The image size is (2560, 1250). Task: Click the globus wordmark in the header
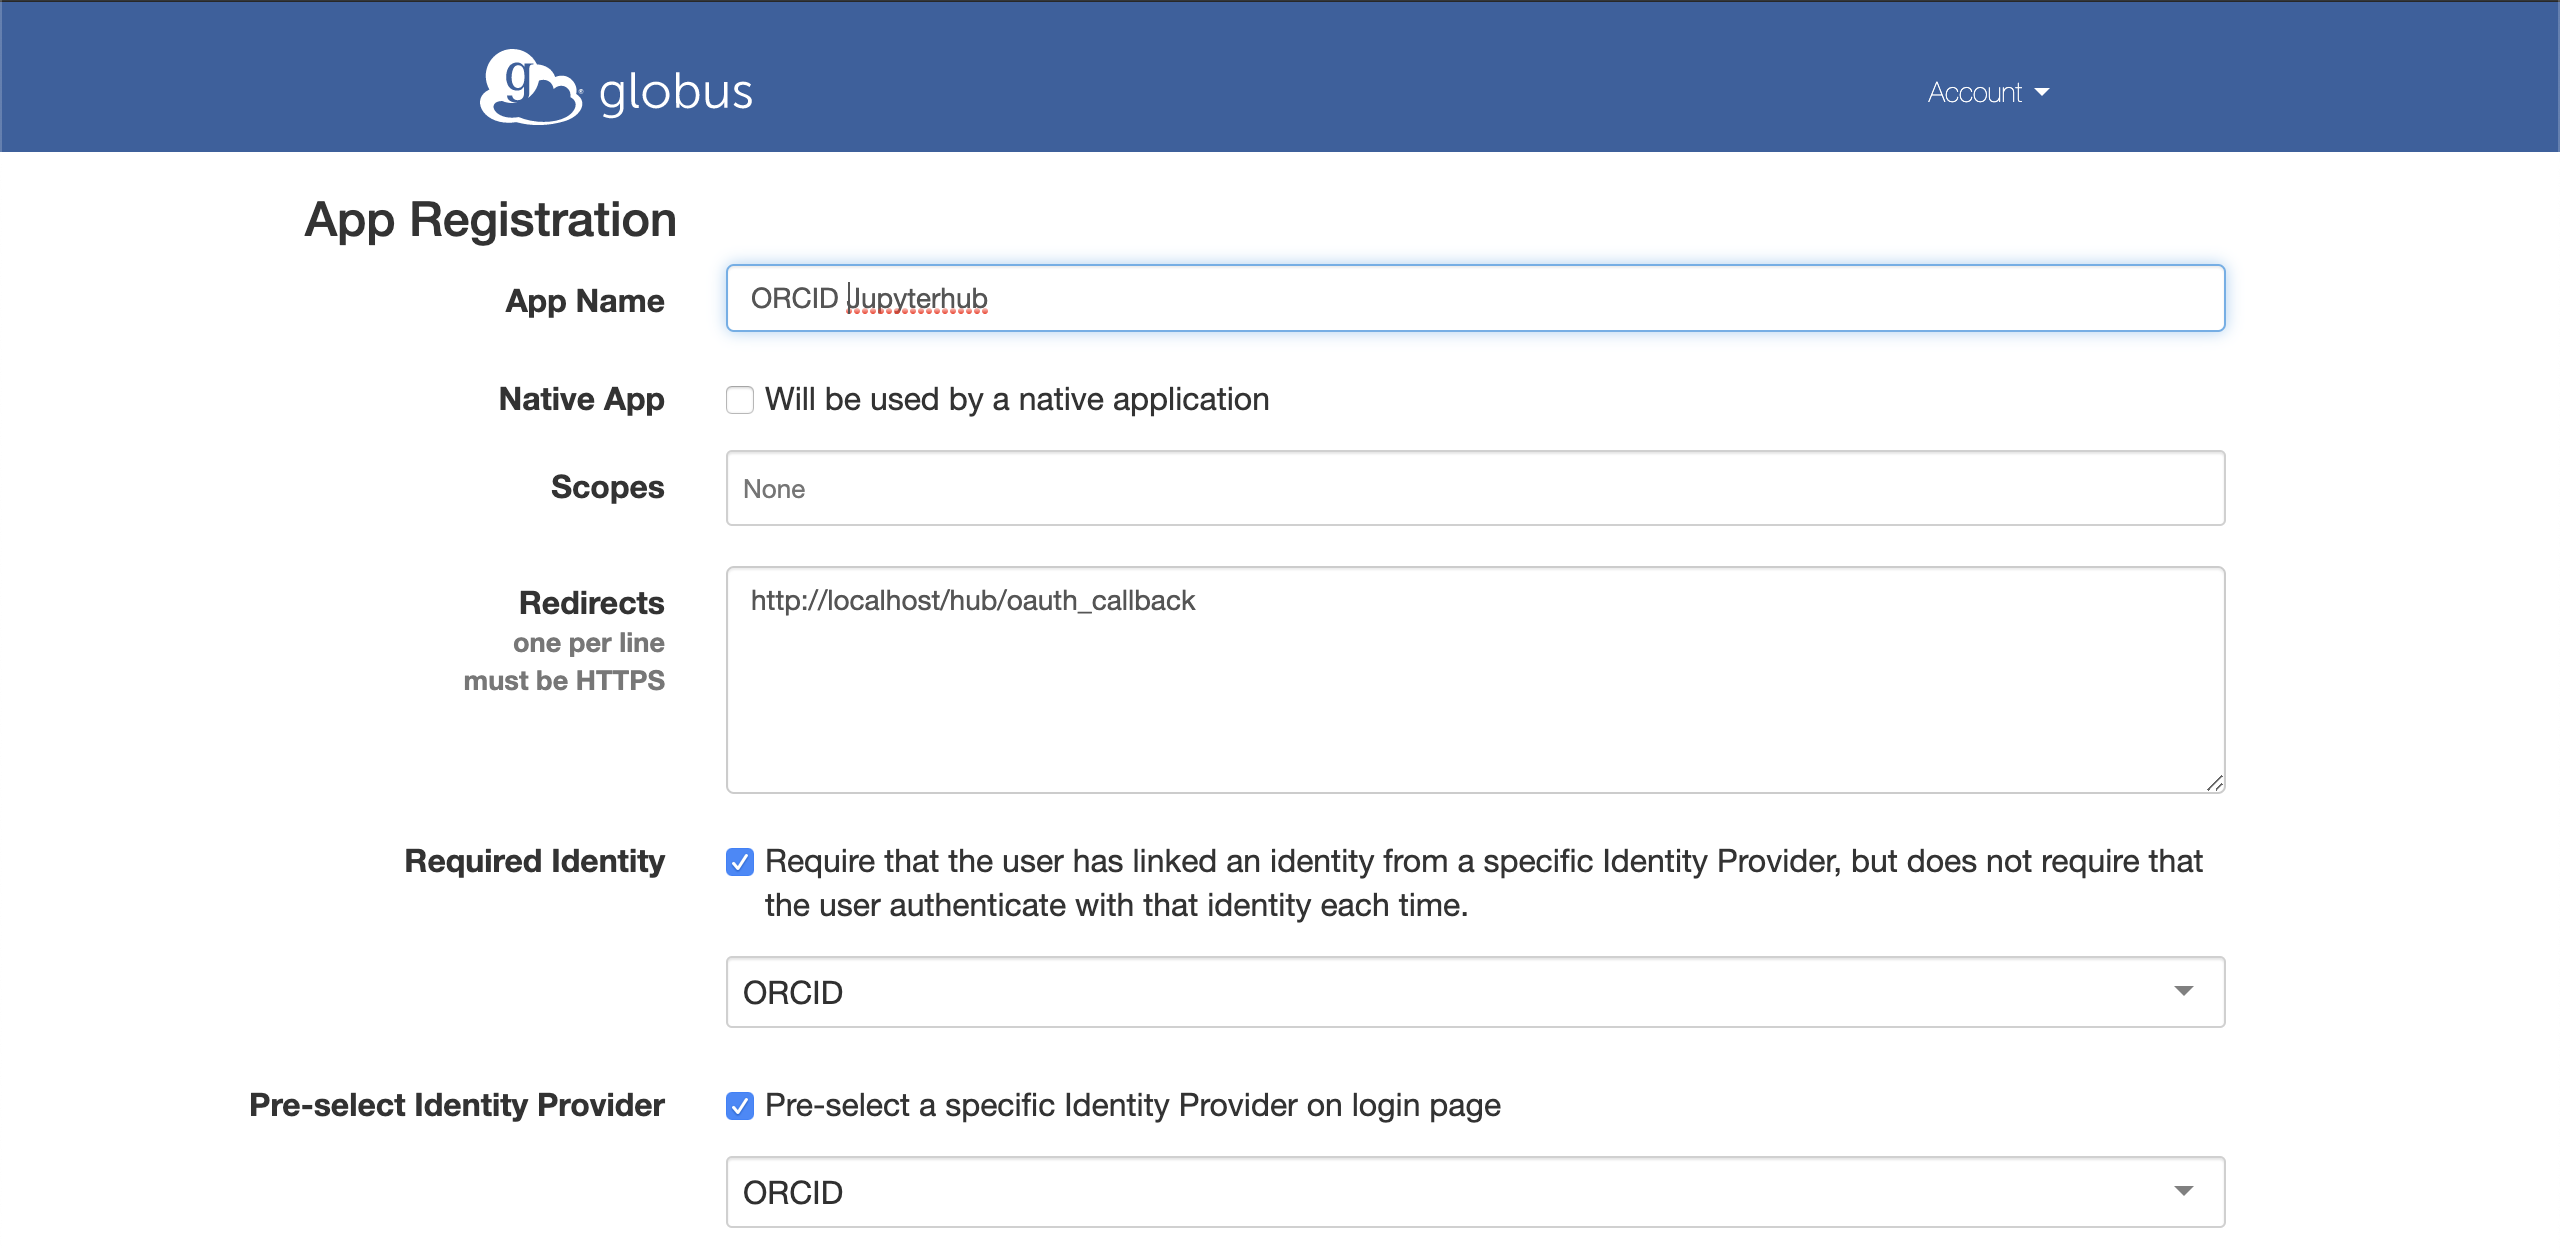click(x=676, y=92)
